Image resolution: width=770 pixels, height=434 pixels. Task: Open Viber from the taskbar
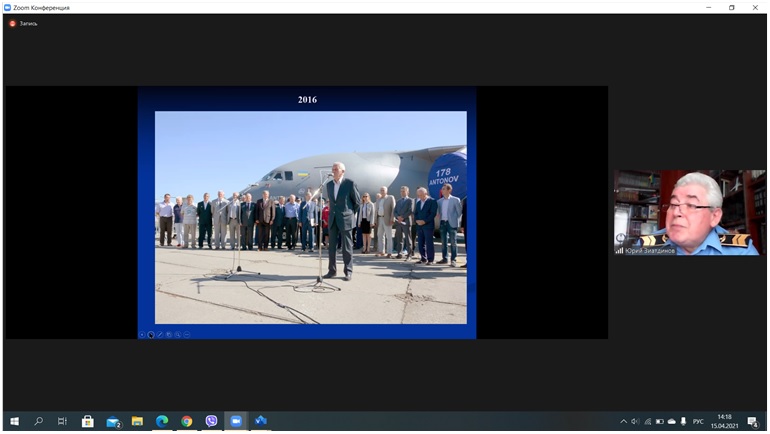(x=211, y=421)
